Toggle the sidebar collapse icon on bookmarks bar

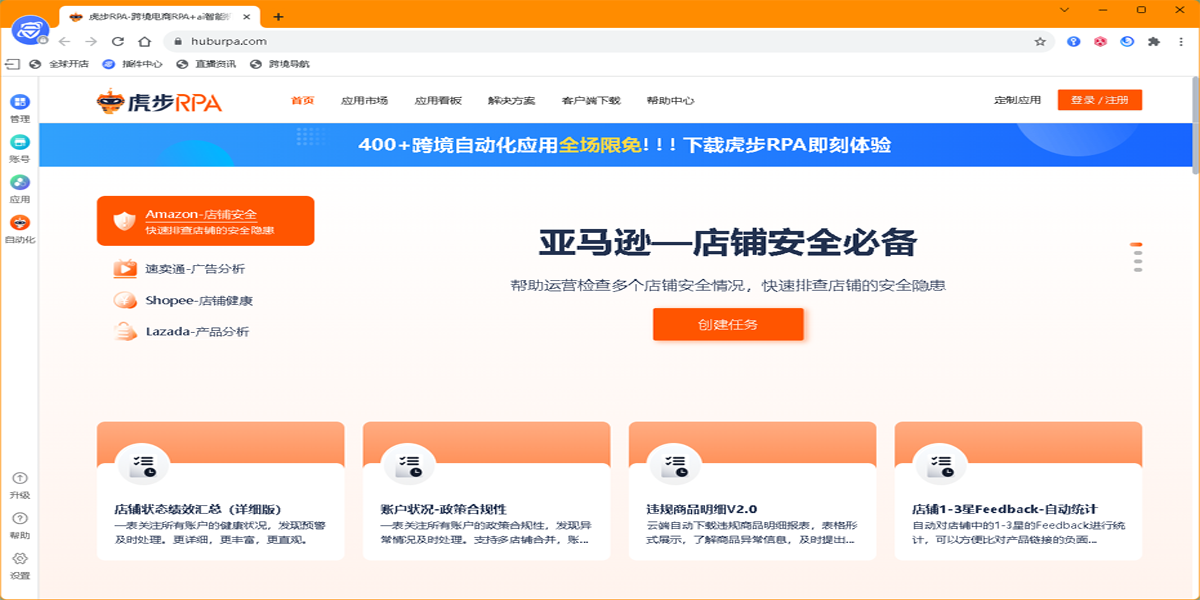pos(14,63)
